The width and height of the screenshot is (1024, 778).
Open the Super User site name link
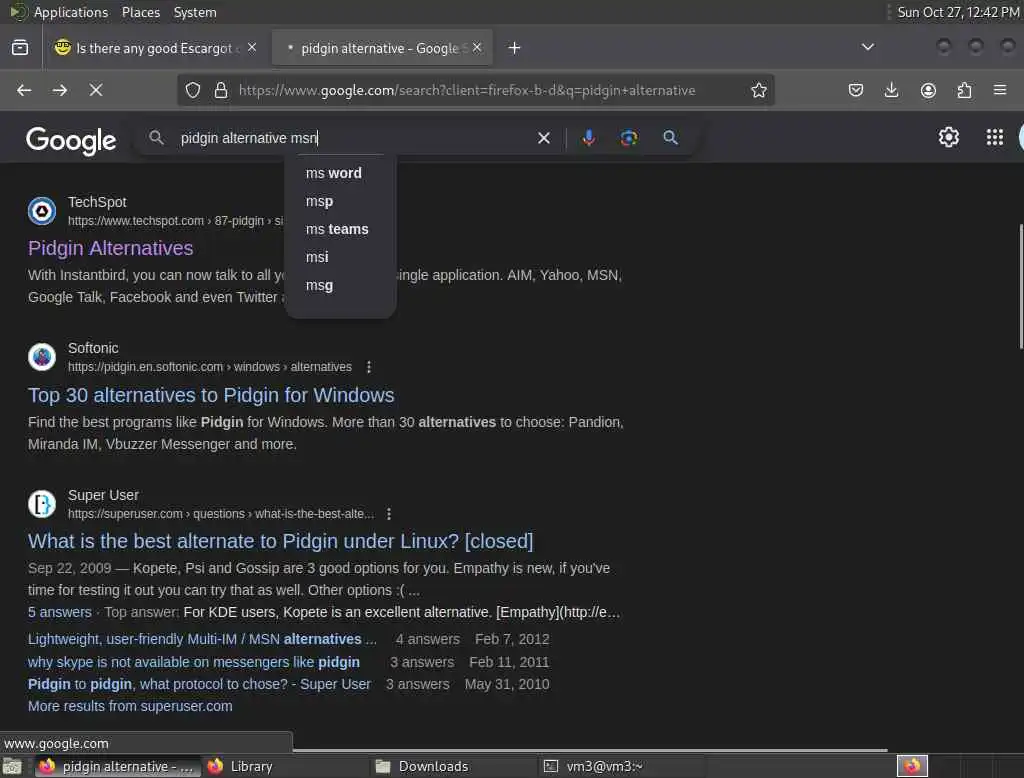click(103, 495)
